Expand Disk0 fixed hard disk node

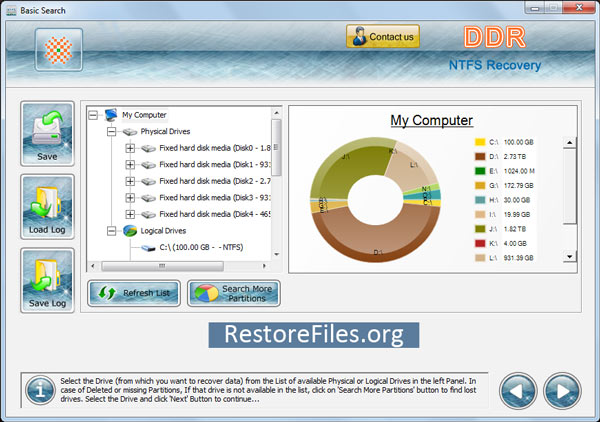pos(130,148)
